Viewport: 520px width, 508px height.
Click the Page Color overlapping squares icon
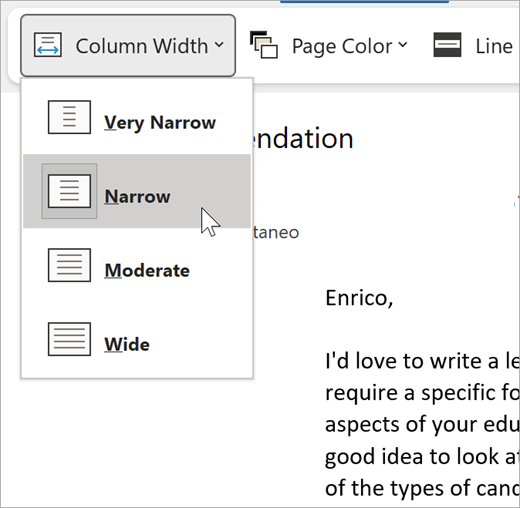coord(264,45)
